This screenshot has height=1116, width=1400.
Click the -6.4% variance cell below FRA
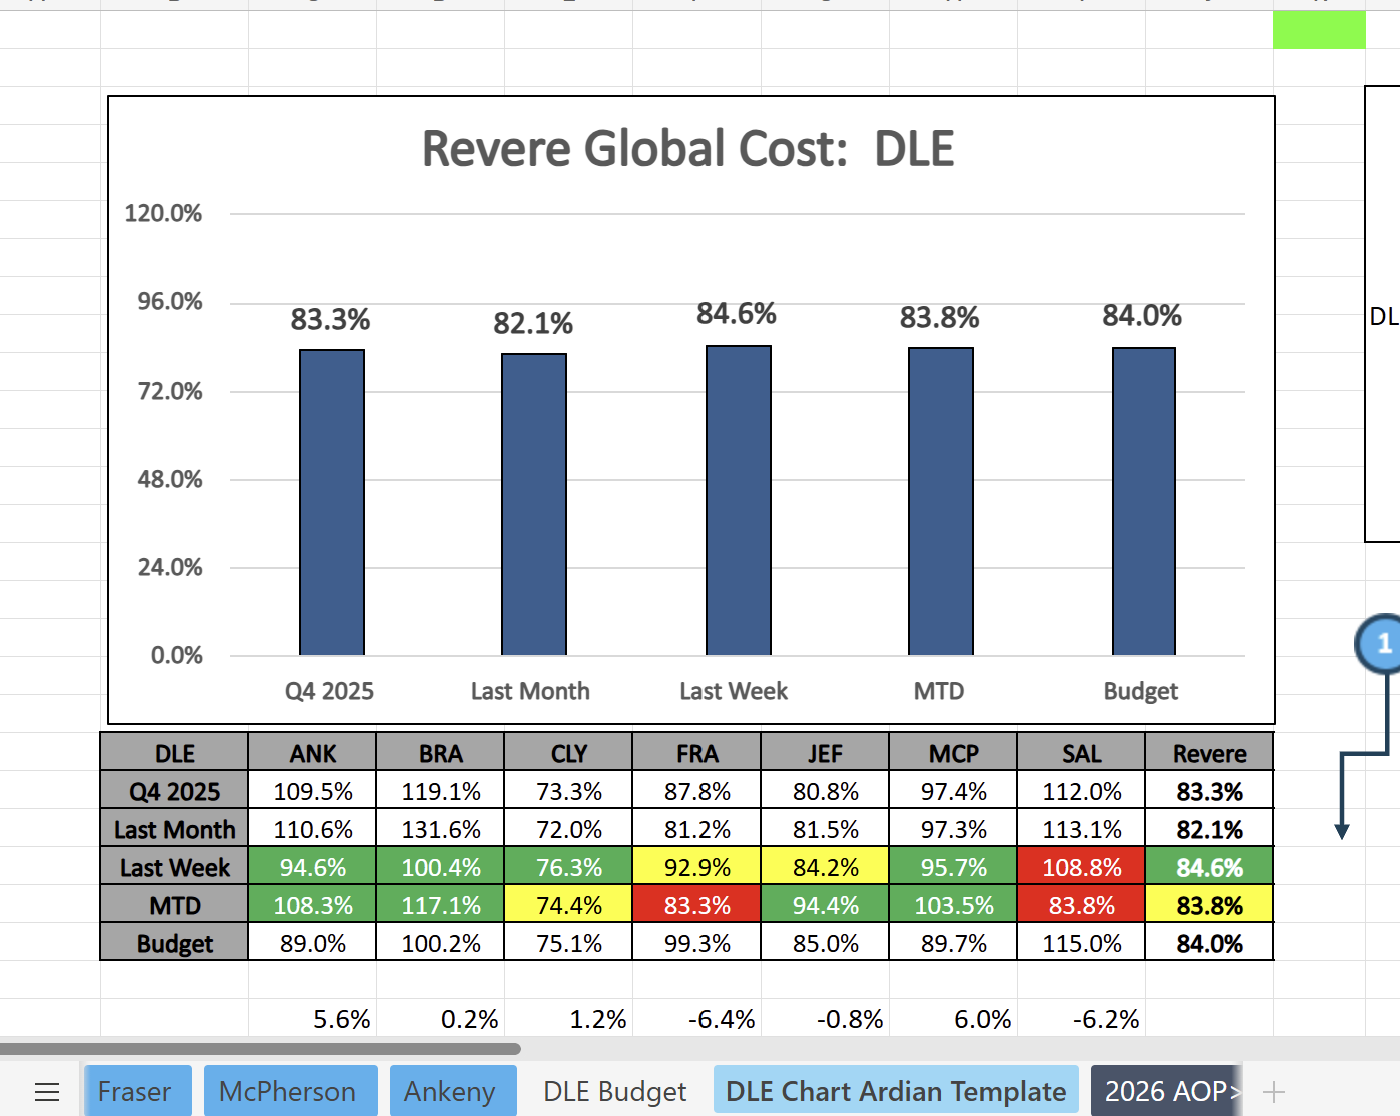[721, 1019]
